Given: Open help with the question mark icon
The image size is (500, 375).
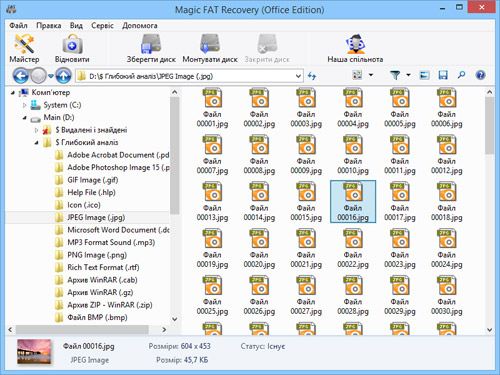Looking at the screenshot, I should [480, 75].
